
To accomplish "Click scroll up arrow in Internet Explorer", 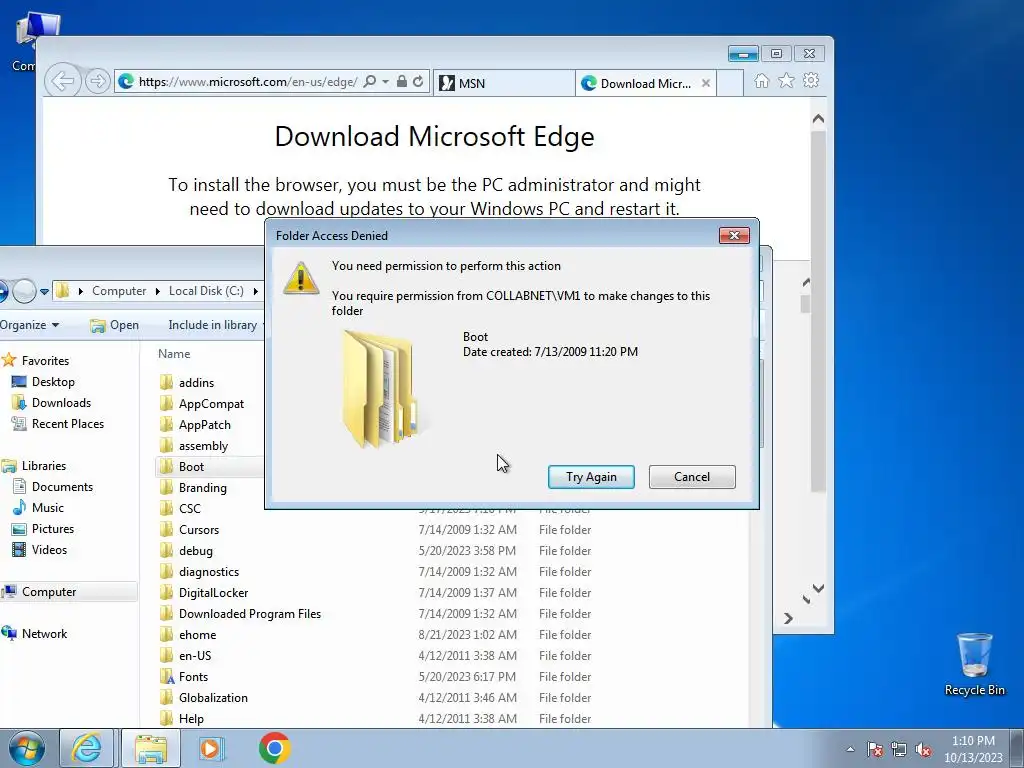I will [x=818, y=119].
